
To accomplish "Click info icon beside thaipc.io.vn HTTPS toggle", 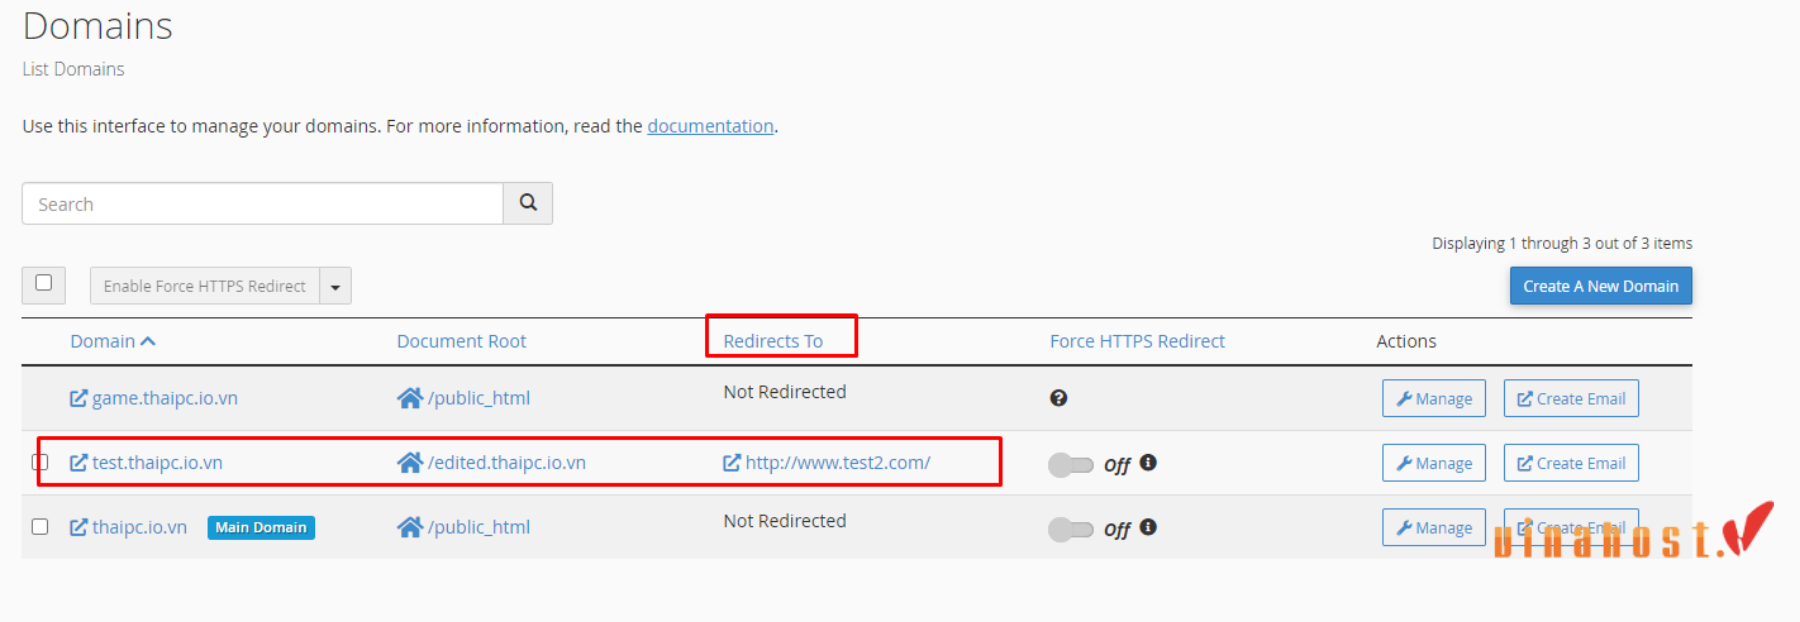I will pyautogui.click(x=1148, y=526).
